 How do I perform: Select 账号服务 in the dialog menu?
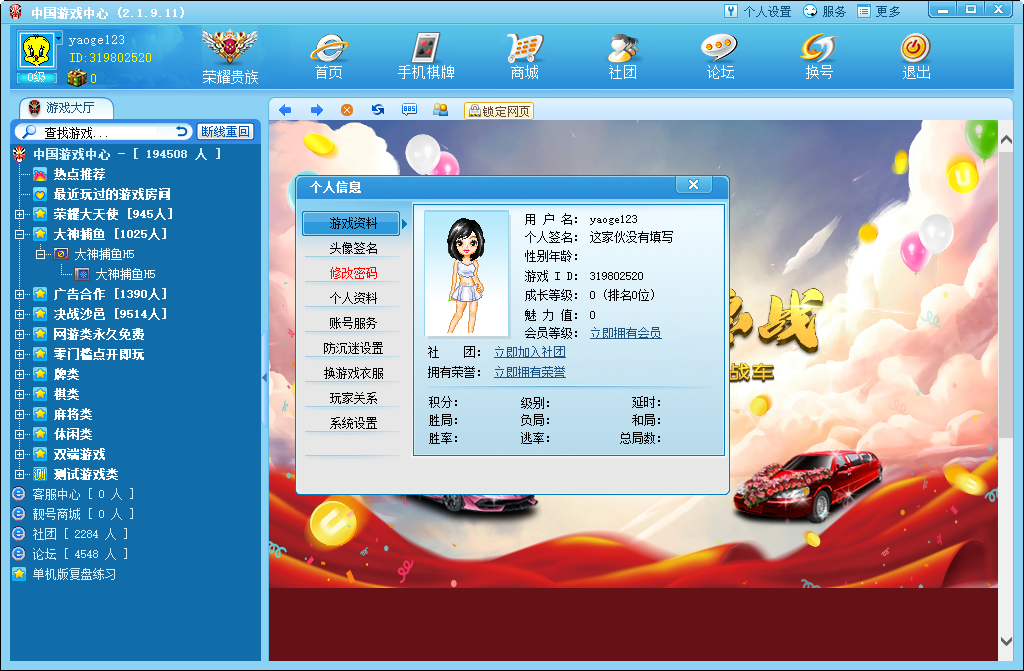click(353, 323)
